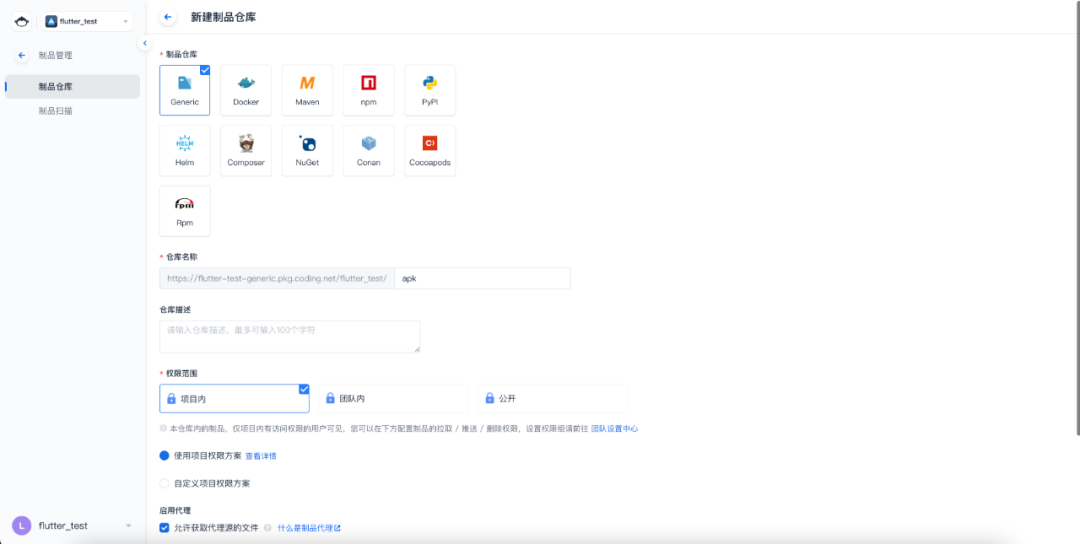Select the 公开 permission scope
1080x544 pixels.
pos(552,398)
